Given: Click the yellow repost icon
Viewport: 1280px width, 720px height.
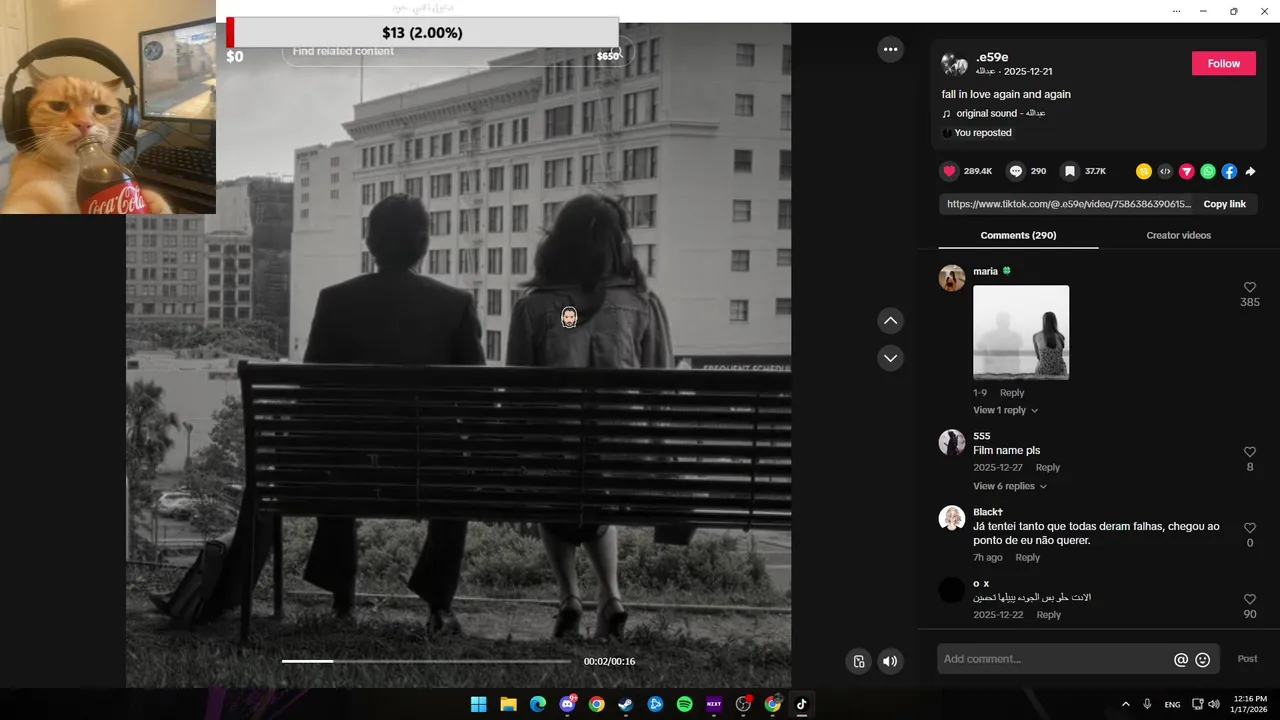Looking at the screenshot, I should click(1144, 171).
